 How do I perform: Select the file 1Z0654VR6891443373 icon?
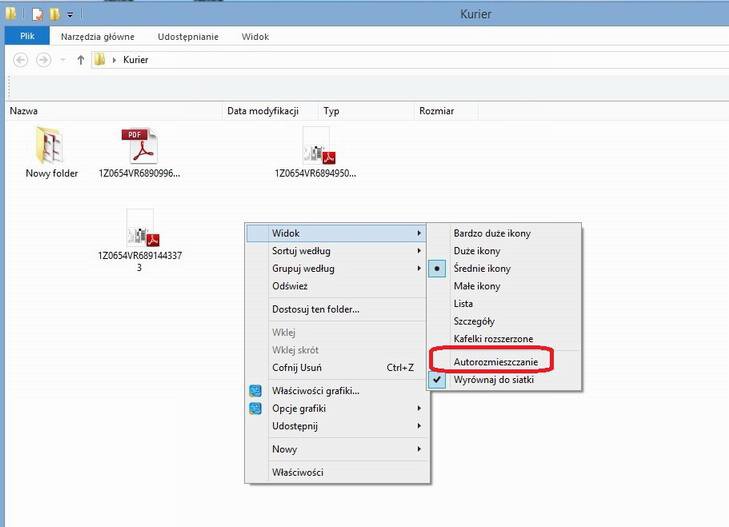tap(139, 228)
